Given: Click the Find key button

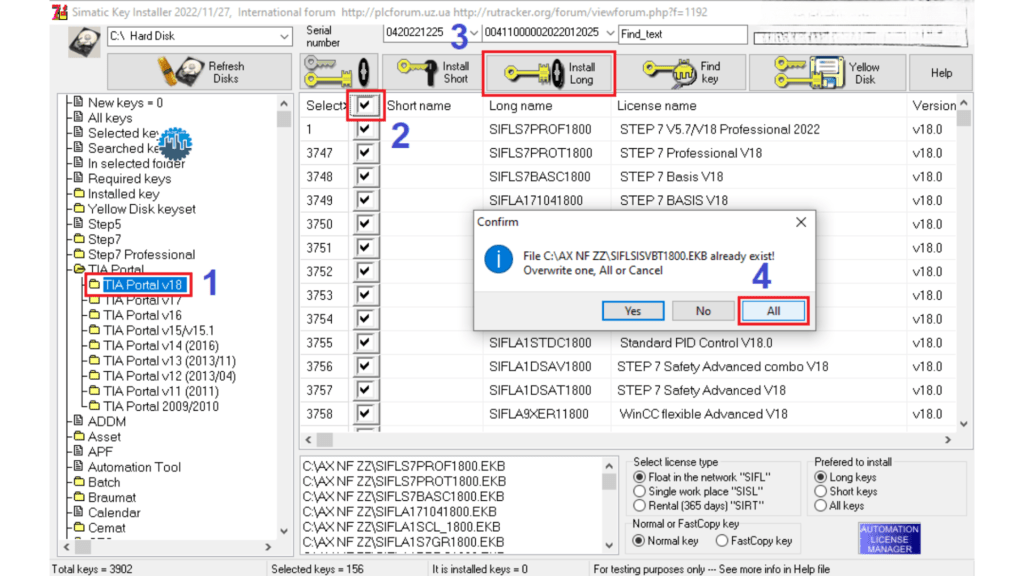Looking at the screenshot, I should [x=682, y=72].
